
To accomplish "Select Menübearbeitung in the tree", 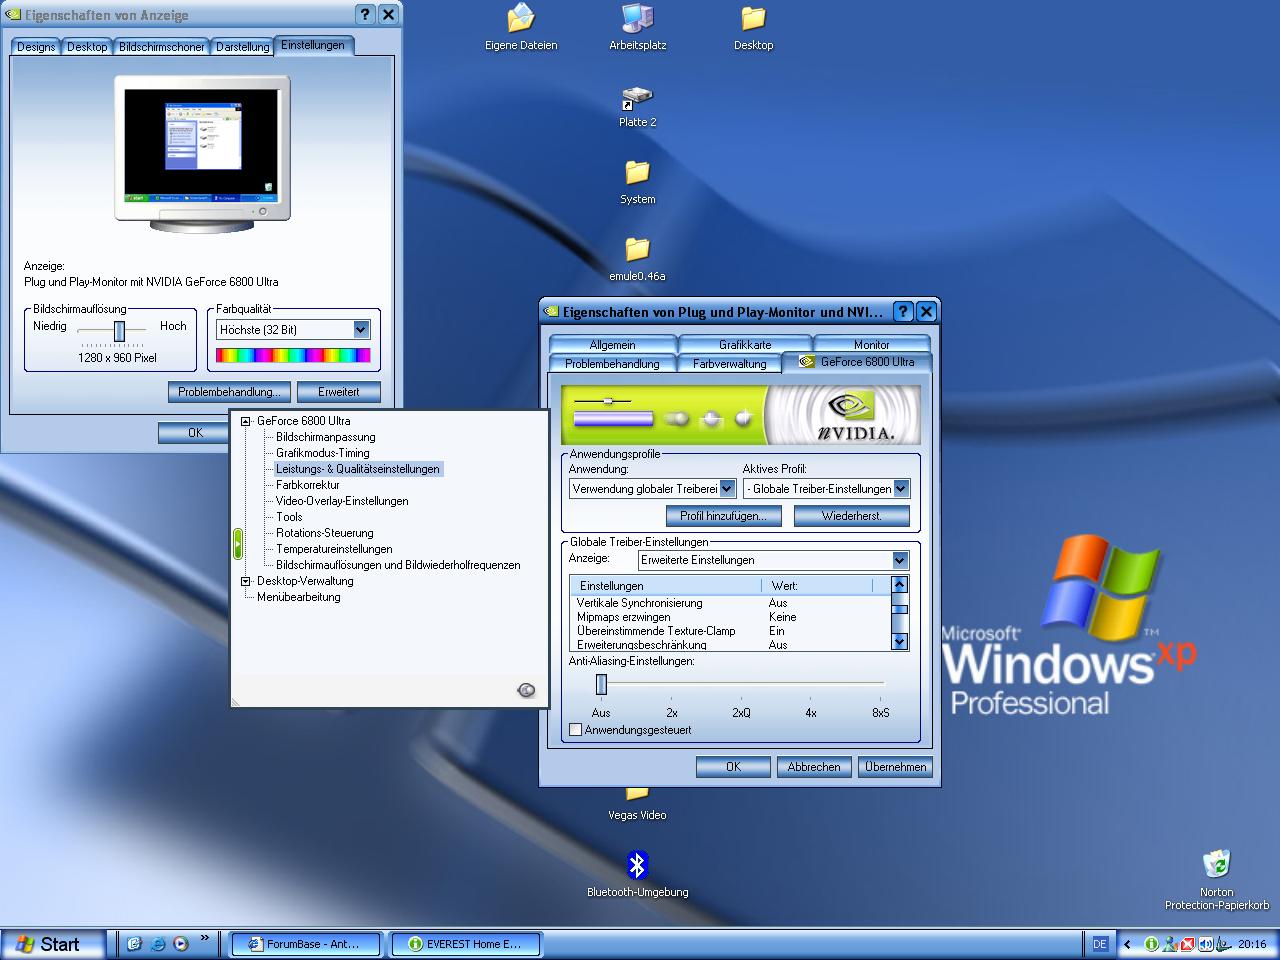I will (299, 597).
